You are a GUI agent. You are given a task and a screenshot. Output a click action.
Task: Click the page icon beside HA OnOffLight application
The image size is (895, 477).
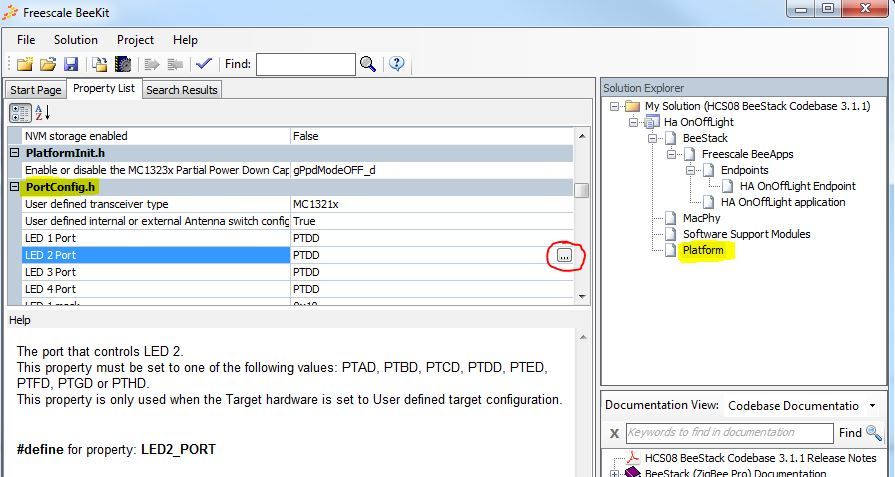[708, 202]
